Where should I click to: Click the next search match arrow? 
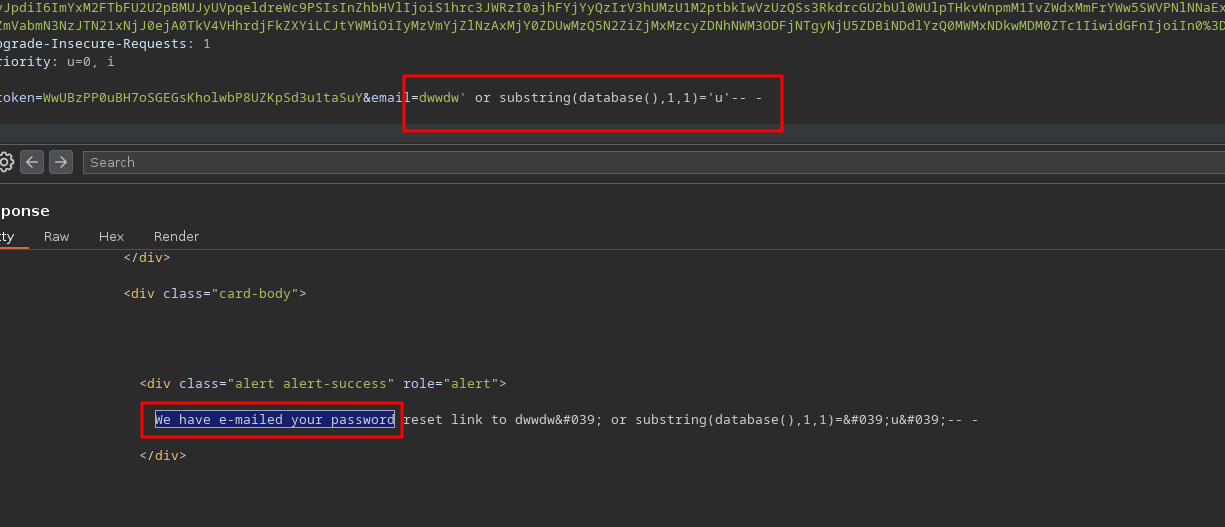coord(61,162)
